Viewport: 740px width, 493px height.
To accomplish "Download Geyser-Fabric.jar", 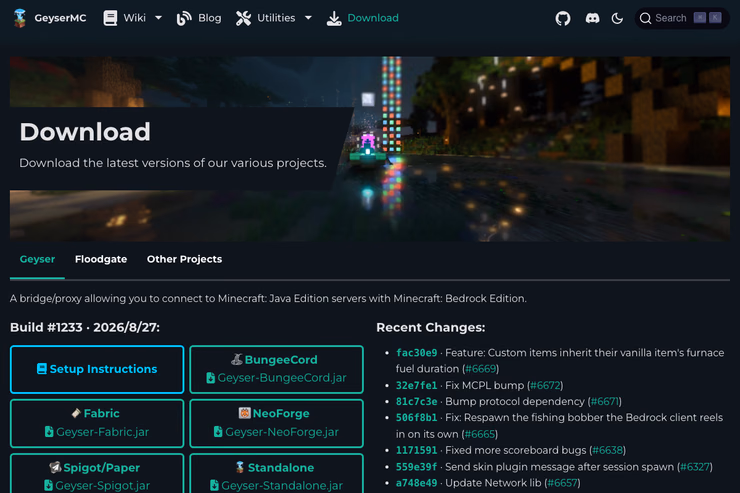I will coord(97,423).
